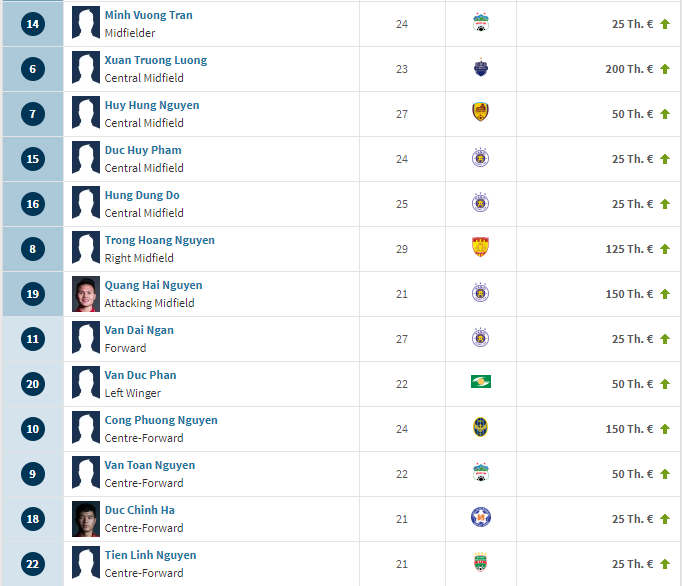Click the value-up arrow beside 200 Th. €
The height and width of the screenshot is (586, 682).
click(665, 69)
